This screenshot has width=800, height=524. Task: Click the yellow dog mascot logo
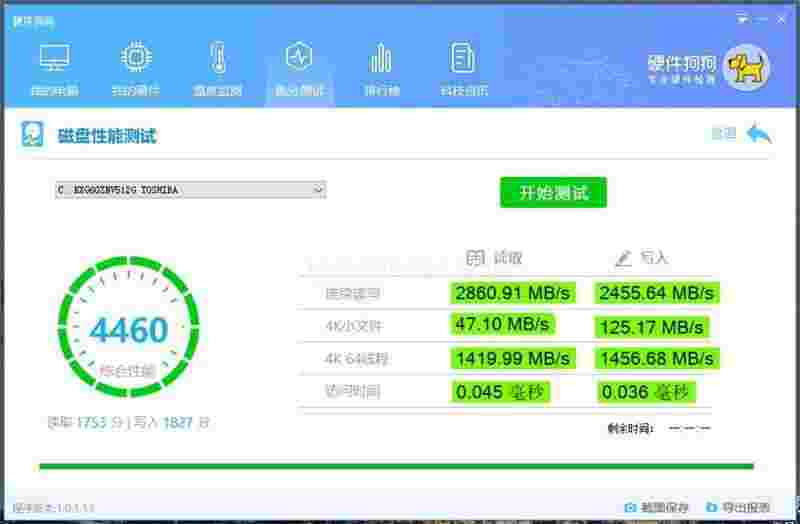[745, 67]
